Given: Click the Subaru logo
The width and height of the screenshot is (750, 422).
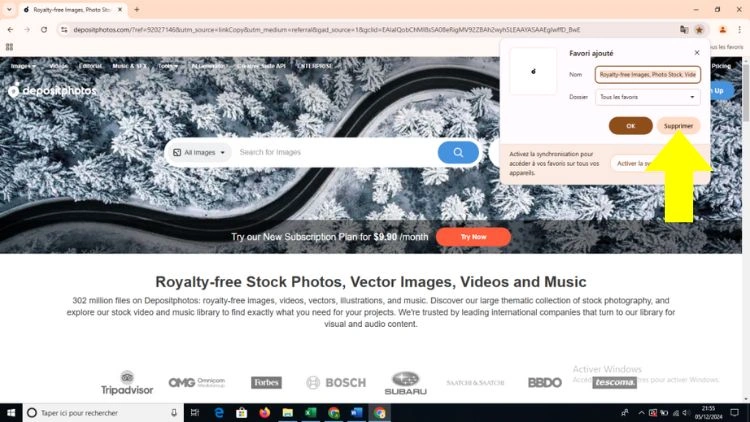Looking at the screenshot, I should [405, 383].
